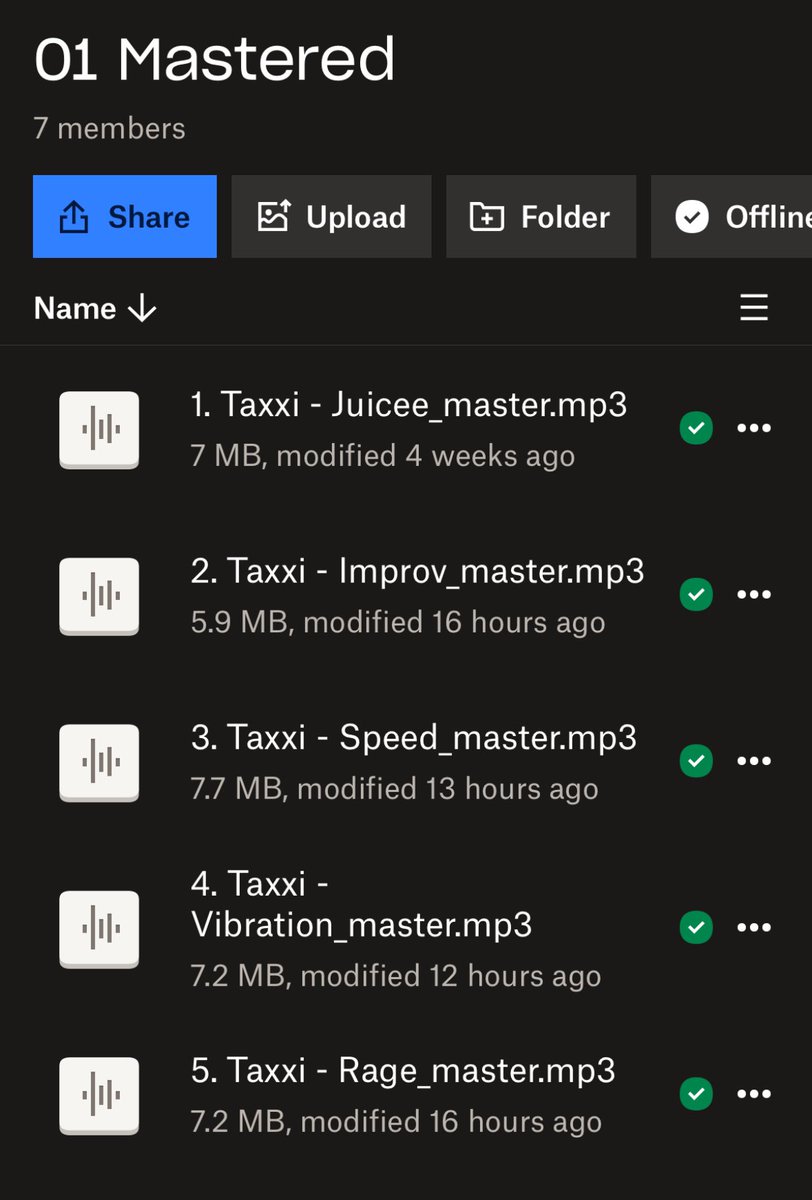Image resolution: width=812 pixels, height=1200 pixels.
Task: Reverse the Name sort order
Action: [95, 308]
